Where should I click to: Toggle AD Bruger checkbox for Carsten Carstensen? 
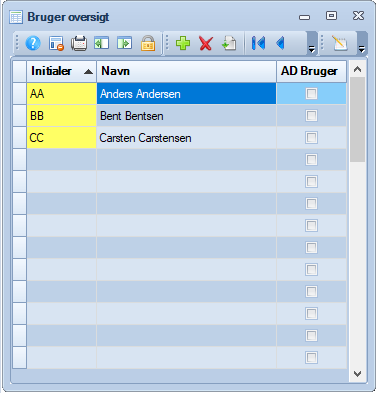[311, 138]
